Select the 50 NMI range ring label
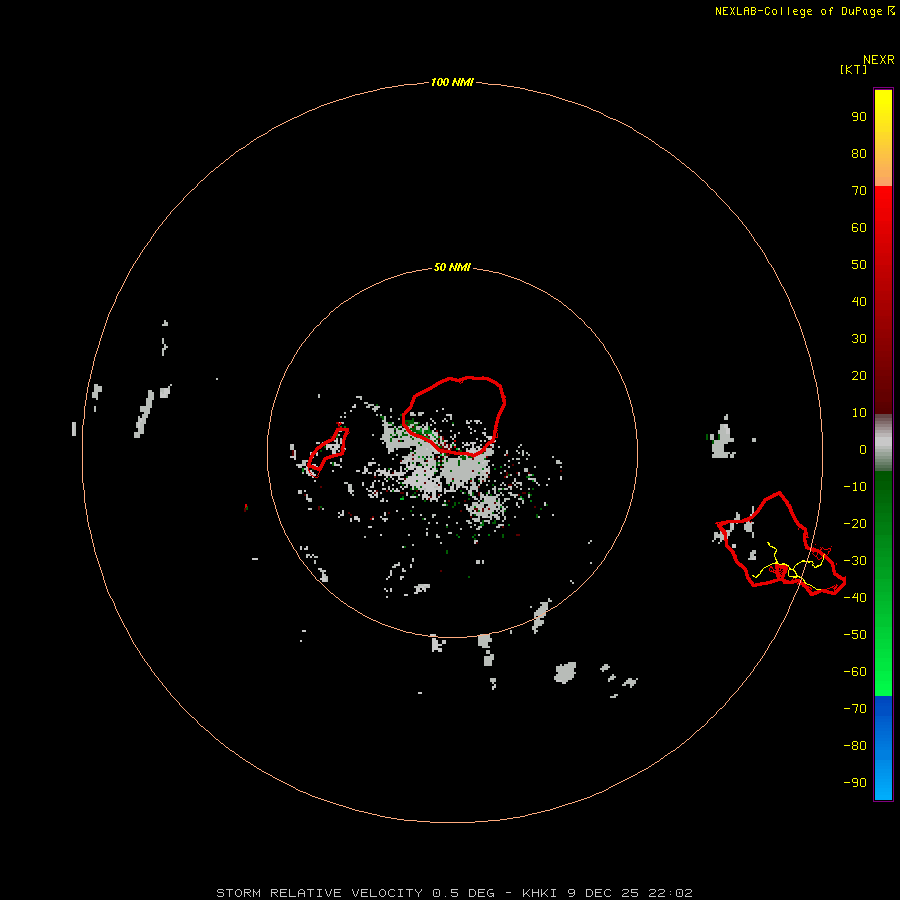This screenshot has width=900, height=900. (x=452, y=267)
